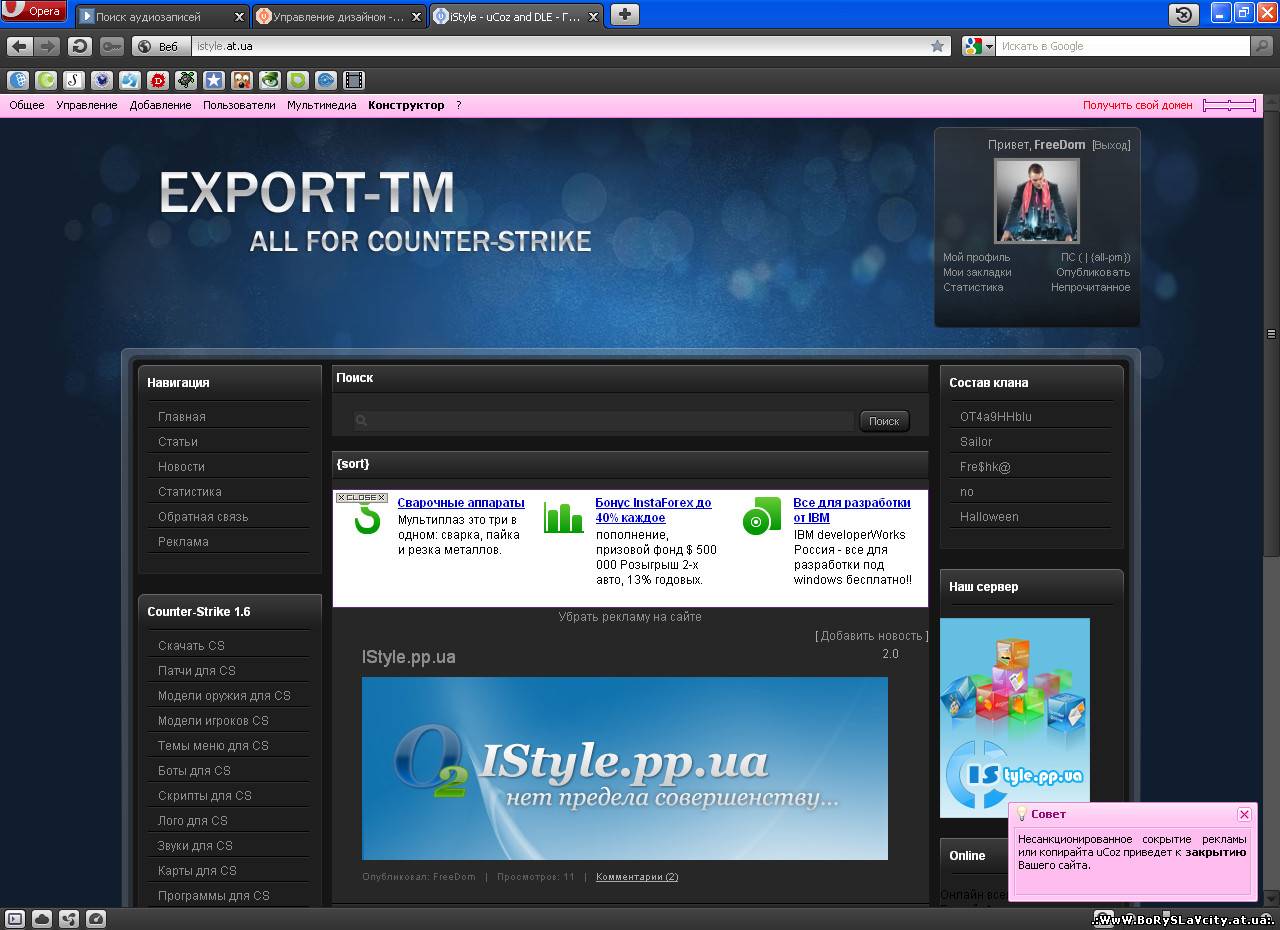Click the blue star bookmark icon
Screen dimensions: 1280x930
[x=214, y=81]
